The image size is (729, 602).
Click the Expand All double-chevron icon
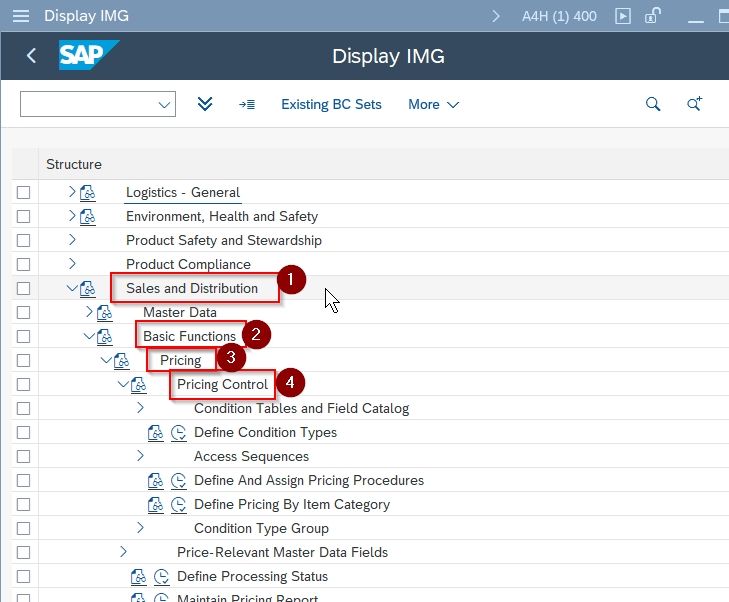pyautogui.click(x=205, y=104)
